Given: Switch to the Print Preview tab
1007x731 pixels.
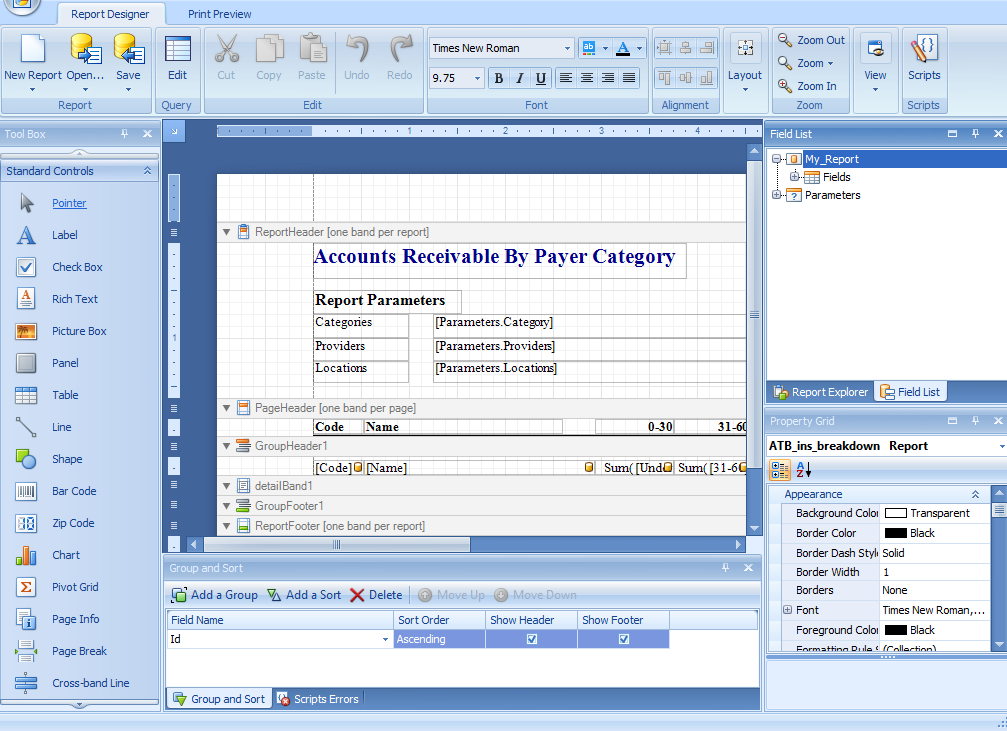Looking at the screenshot, I should click(220, 14).
